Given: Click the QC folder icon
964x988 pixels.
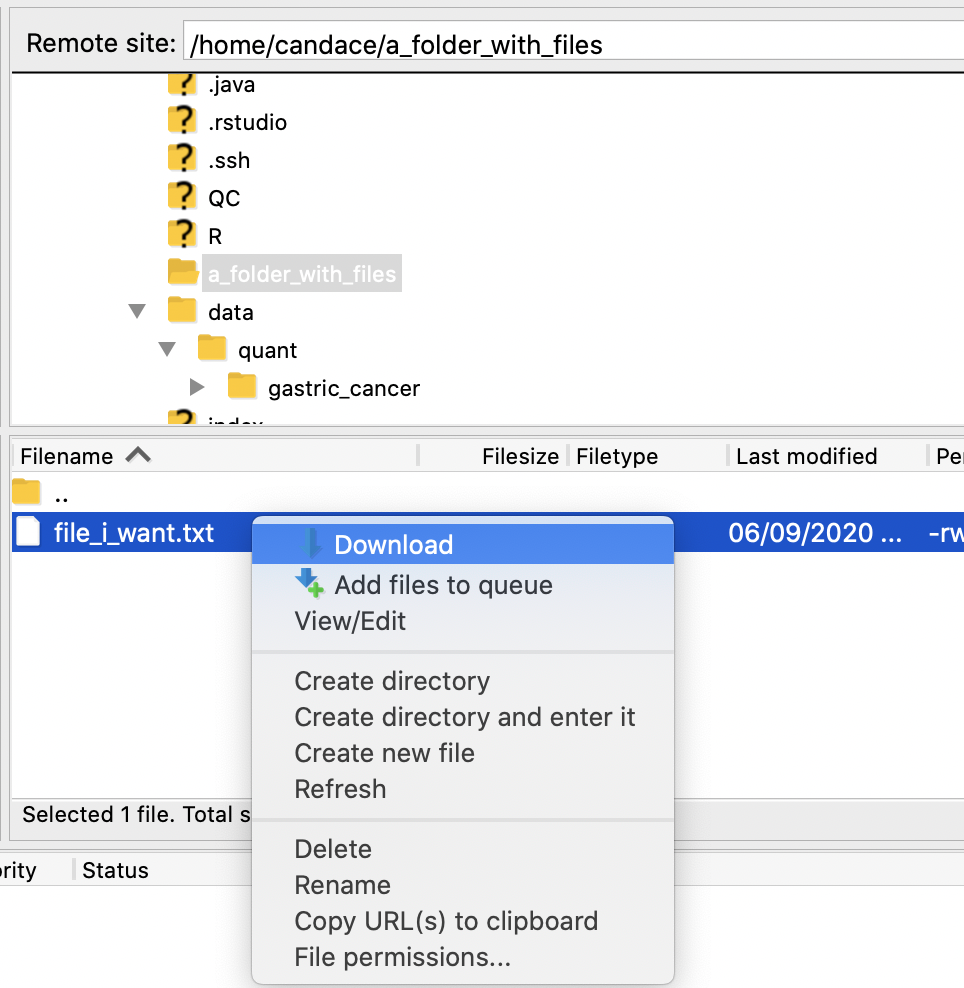Looking at the screenshot, I should (x=183, y=197).
